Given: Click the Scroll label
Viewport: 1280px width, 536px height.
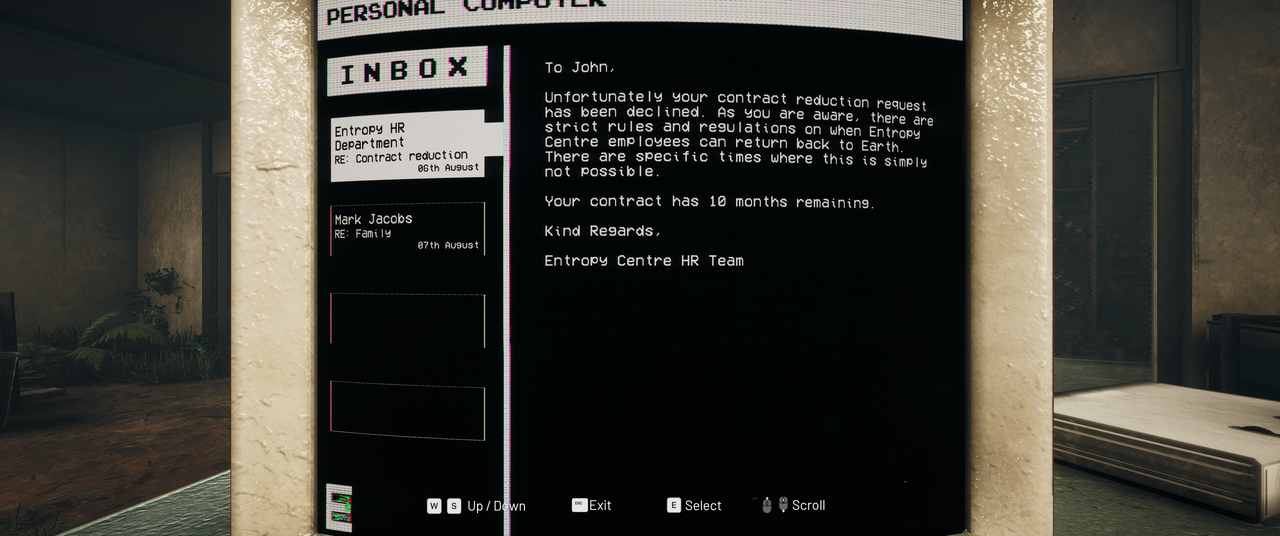Looking at the screenshot, I should [x=809, y=505].
